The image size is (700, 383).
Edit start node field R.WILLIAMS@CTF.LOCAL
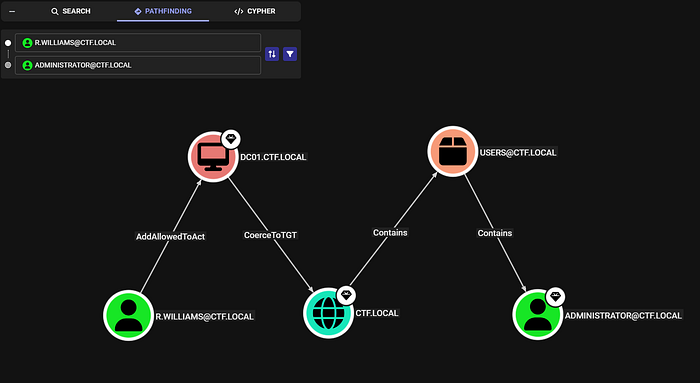pyautogui.click(x=138, y=43)
